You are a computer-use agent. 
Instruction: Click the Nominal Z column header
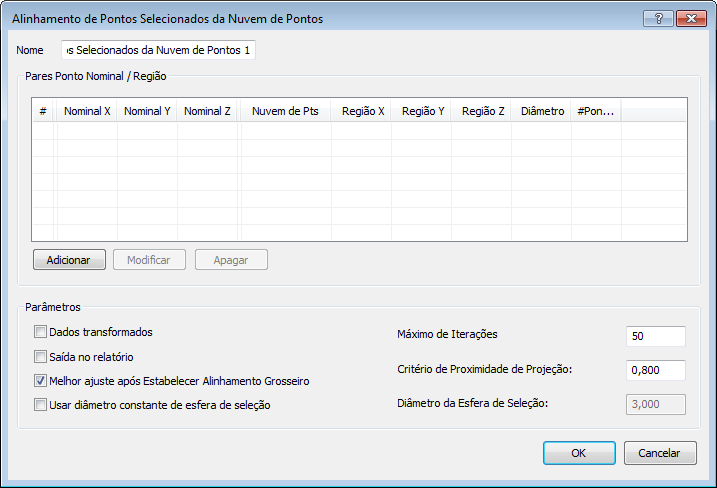(x=208, y=111)
